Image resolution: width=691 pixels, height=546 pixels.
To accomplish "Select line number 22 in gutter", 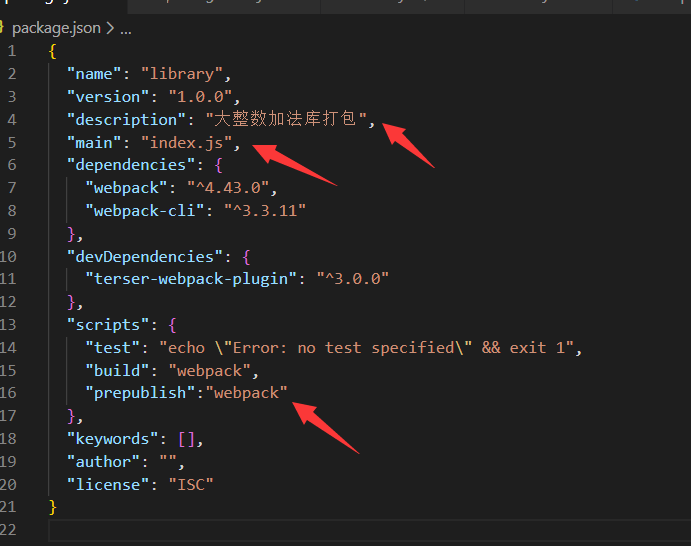I will [x=8, y=529].
